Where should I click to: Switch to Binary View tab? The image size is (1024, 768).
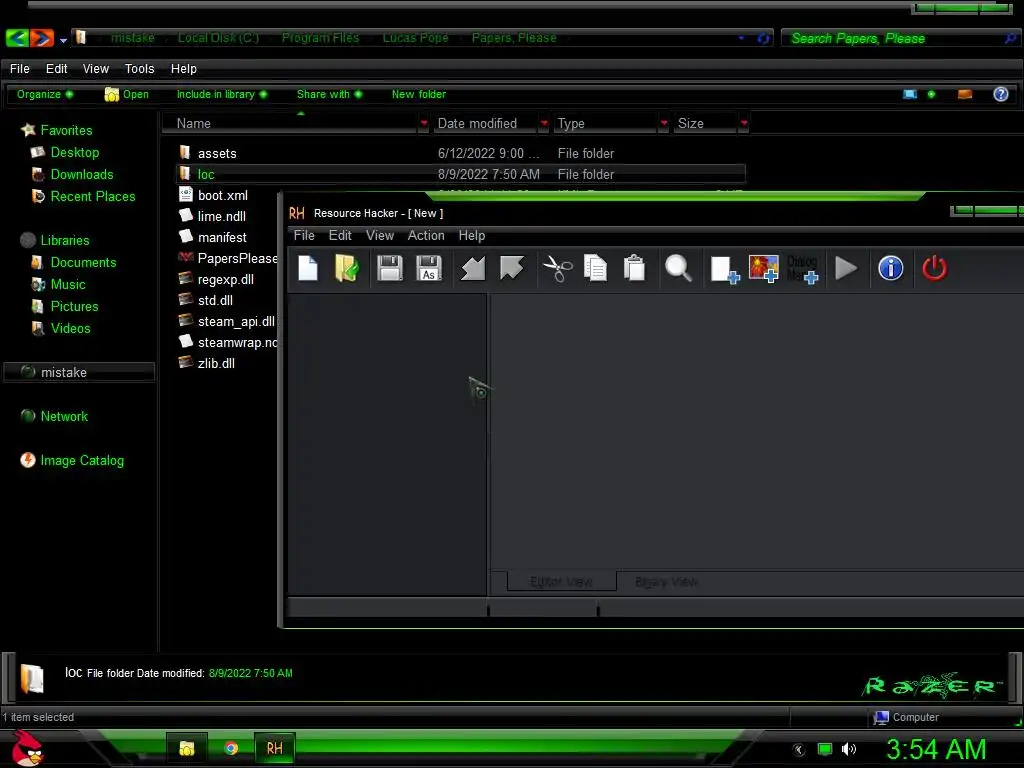[666, 581]
